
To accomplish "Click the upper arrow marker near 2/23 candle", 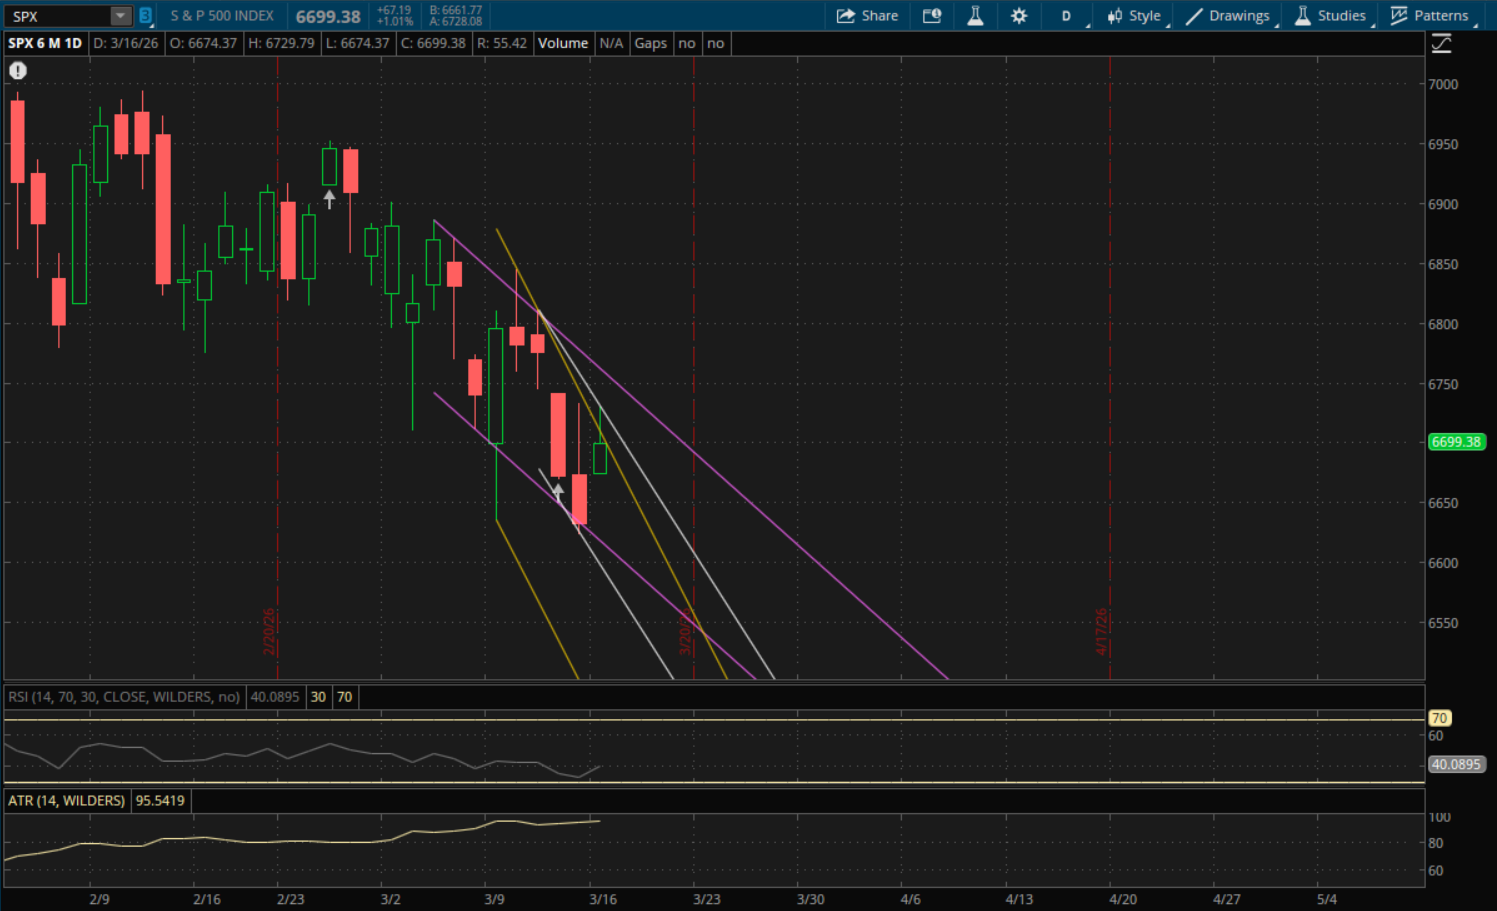I will click(x=329, y=200).
